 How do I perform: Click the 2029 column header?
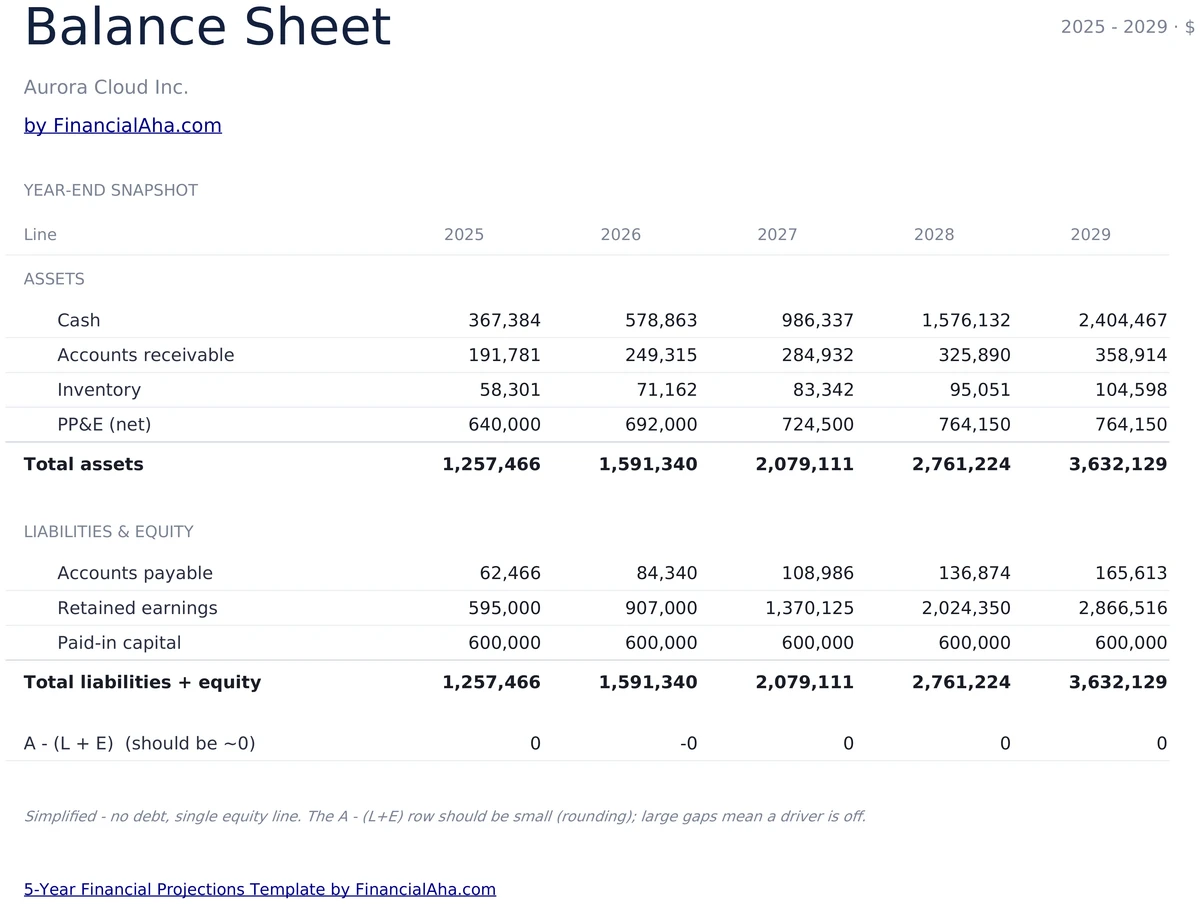point(1090,235)
